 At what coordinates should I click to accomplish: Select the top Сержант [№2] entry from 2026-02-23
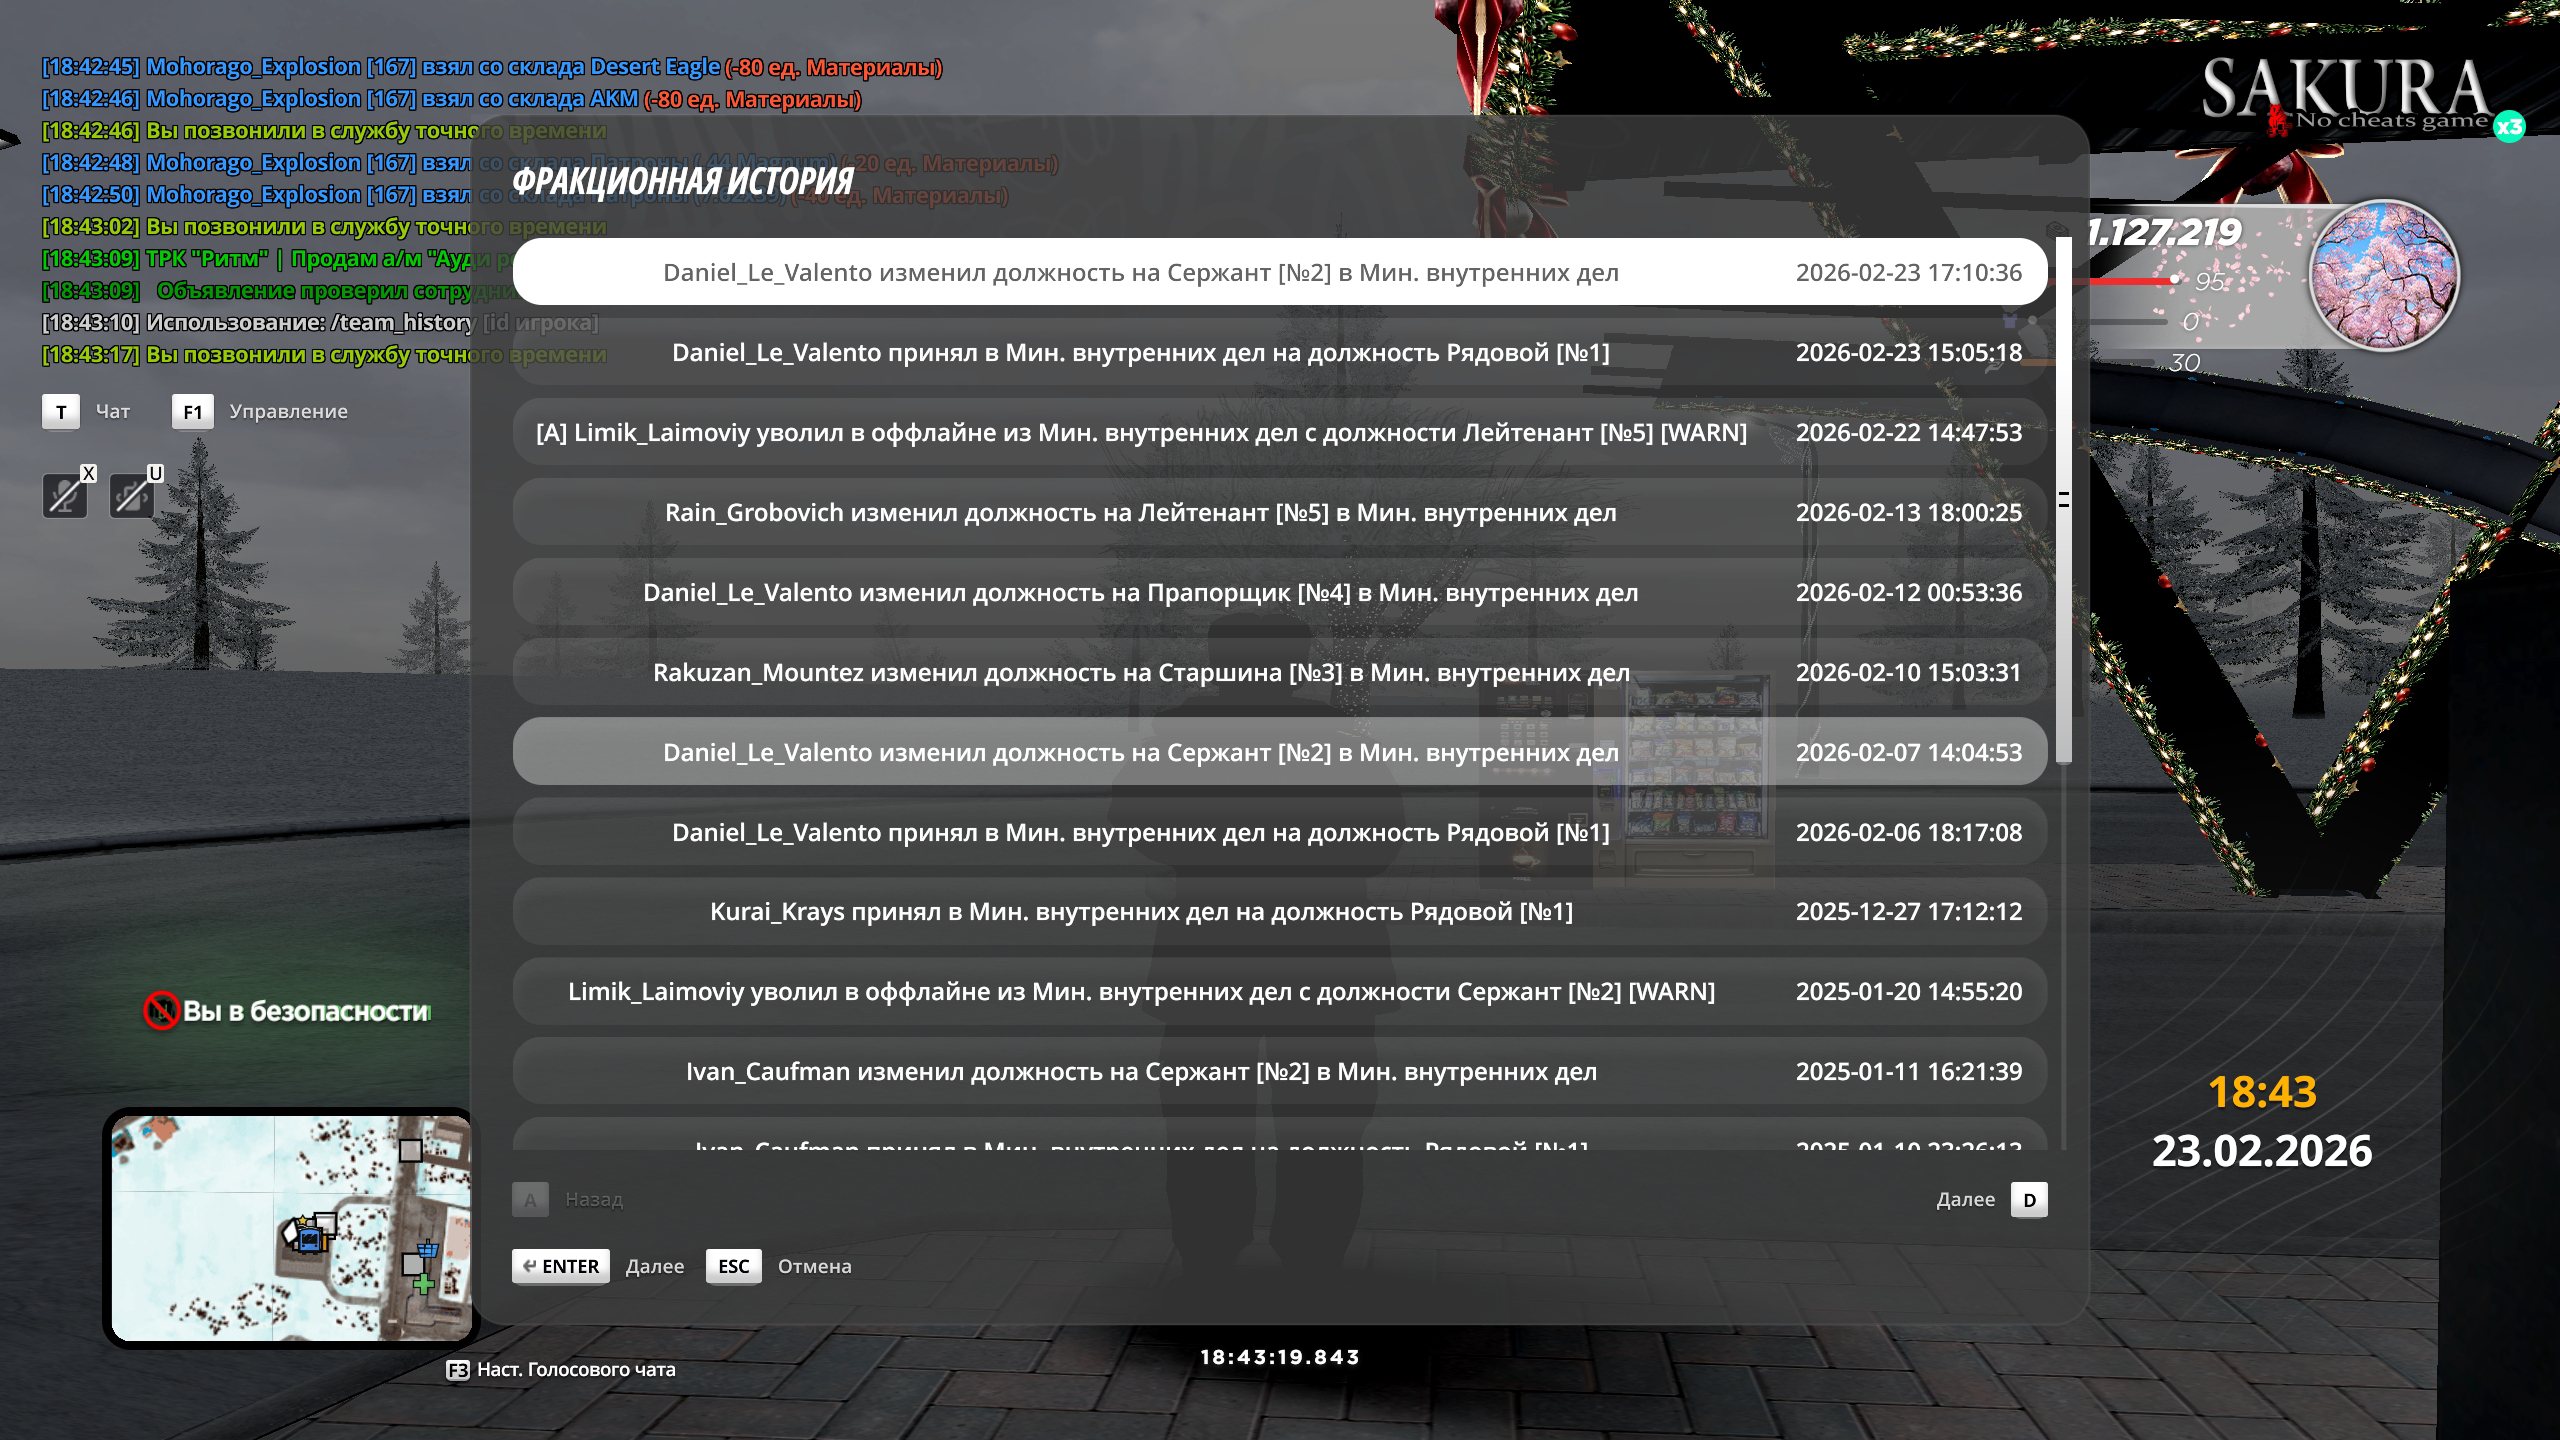(x=1279, y=272)
